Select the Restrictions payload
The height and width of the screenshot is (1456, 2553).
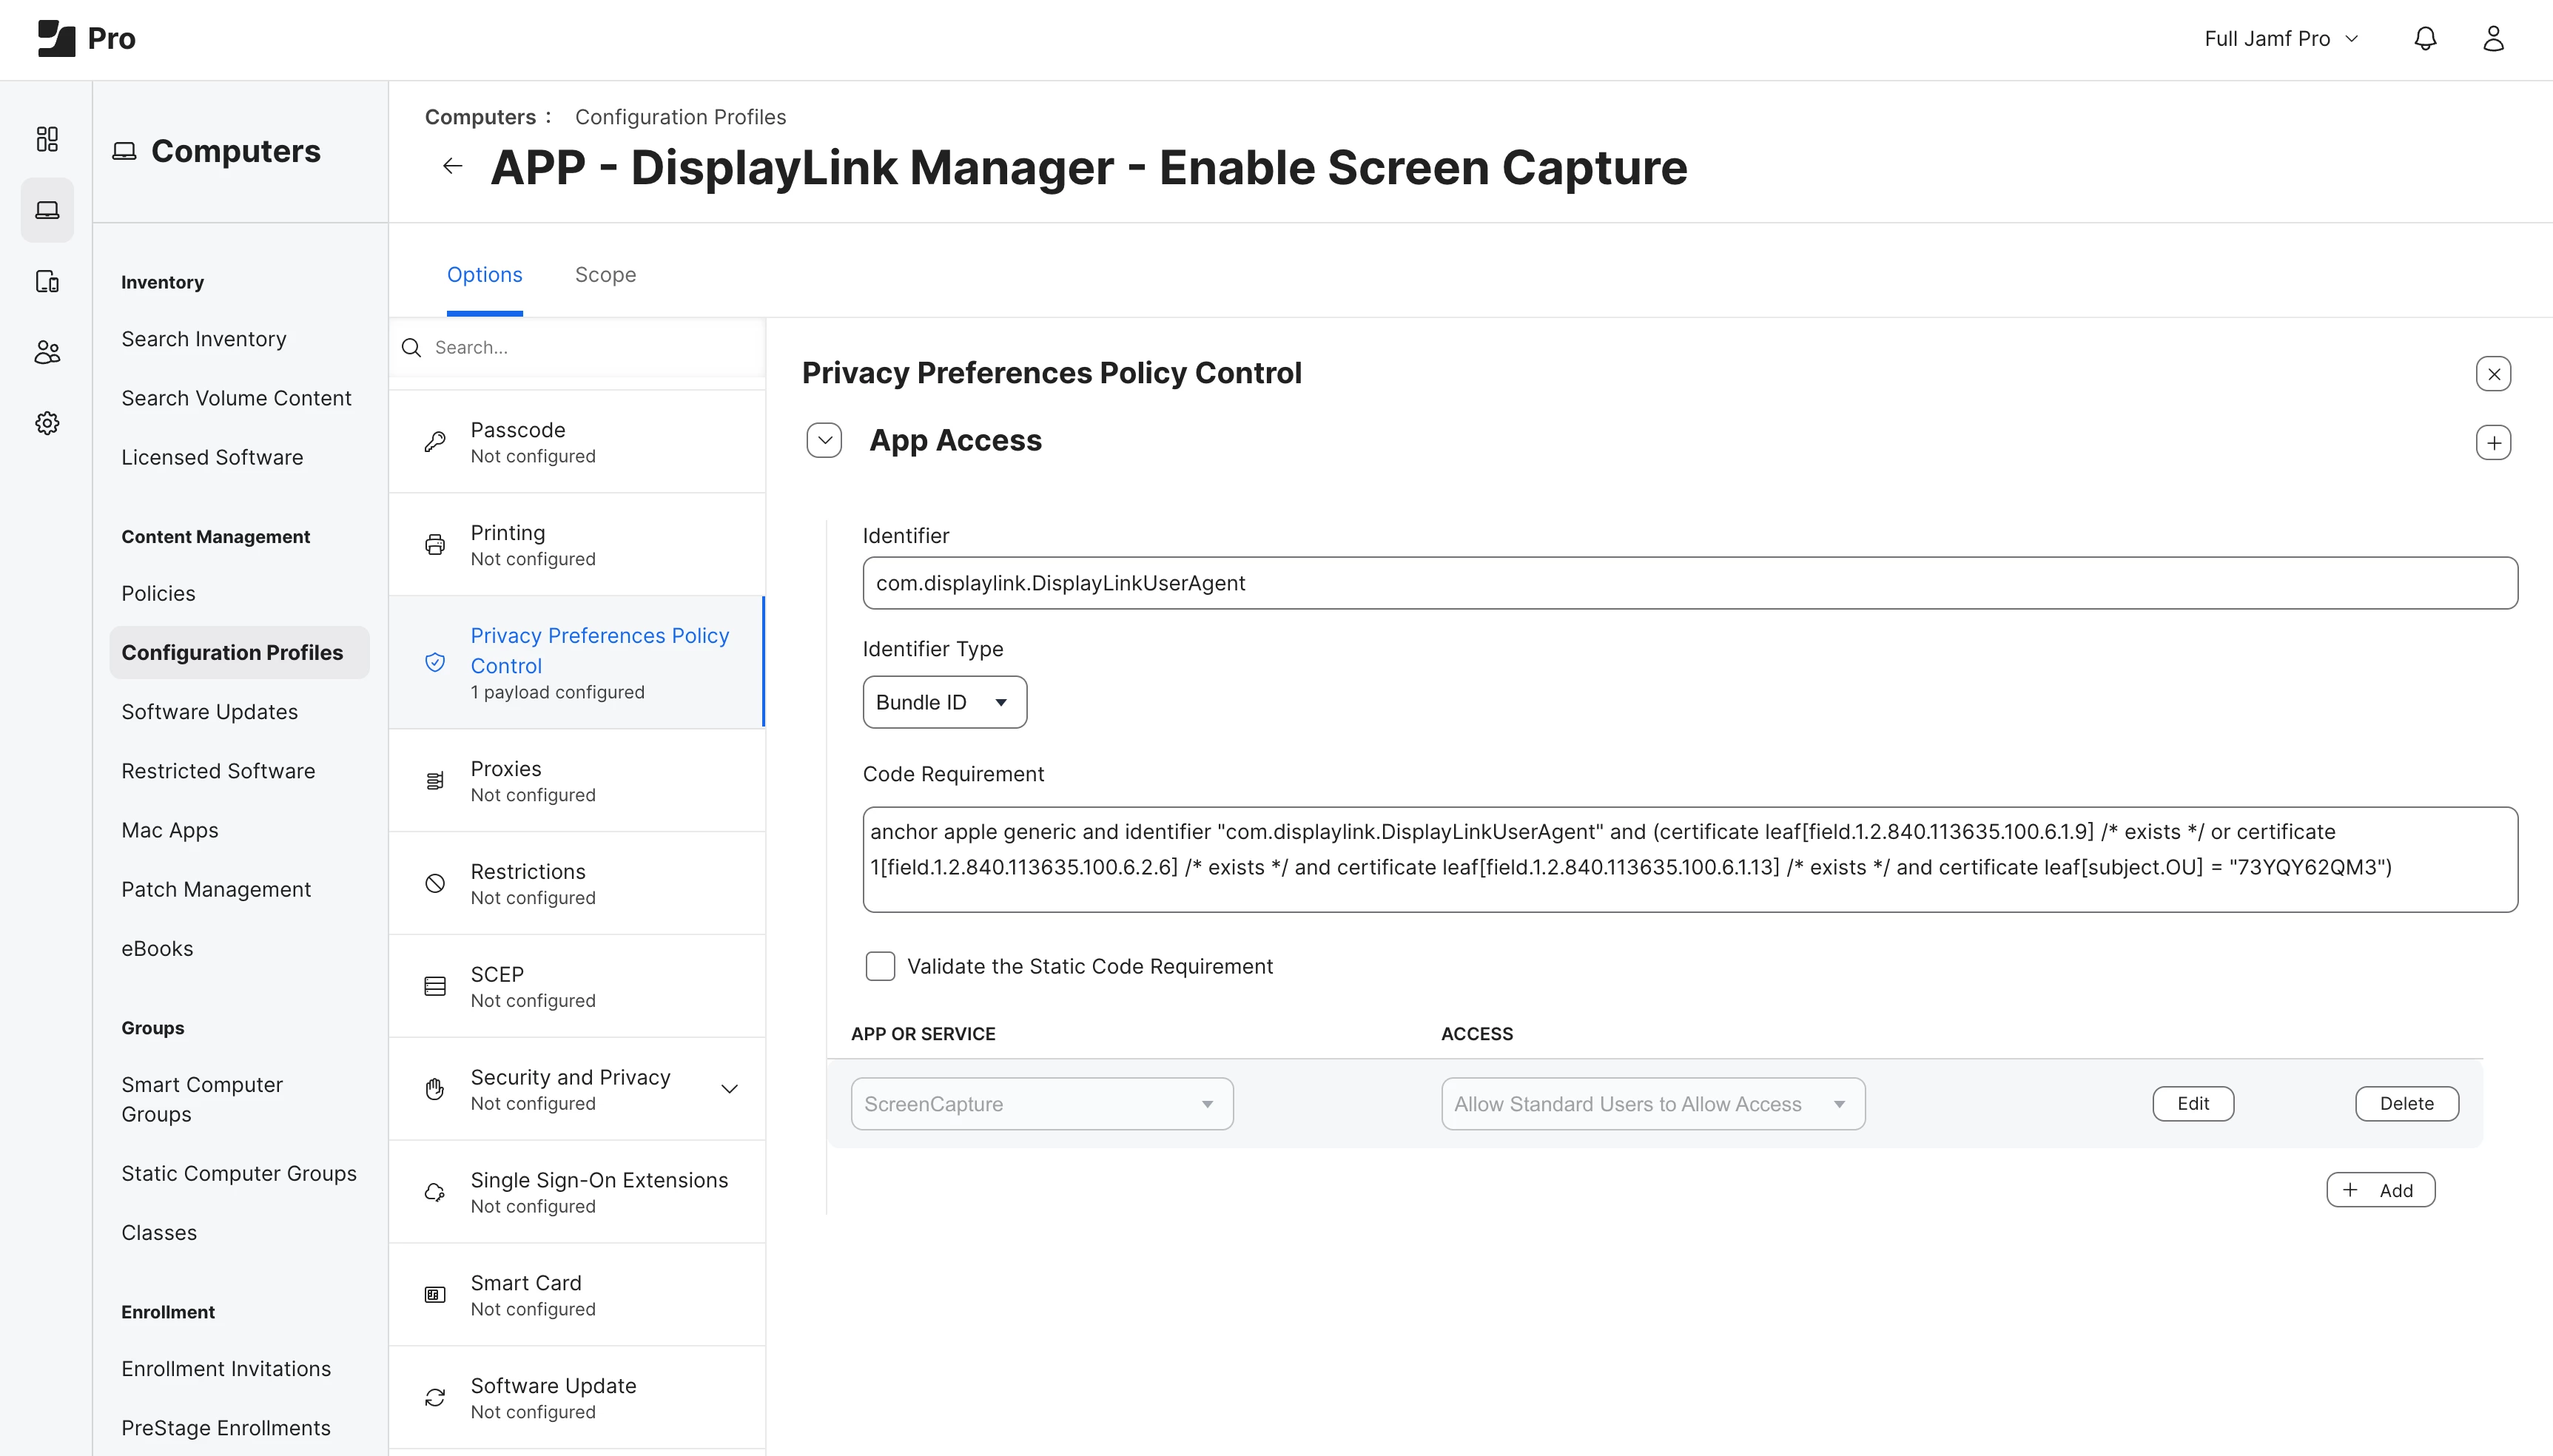tap(577, 883)
